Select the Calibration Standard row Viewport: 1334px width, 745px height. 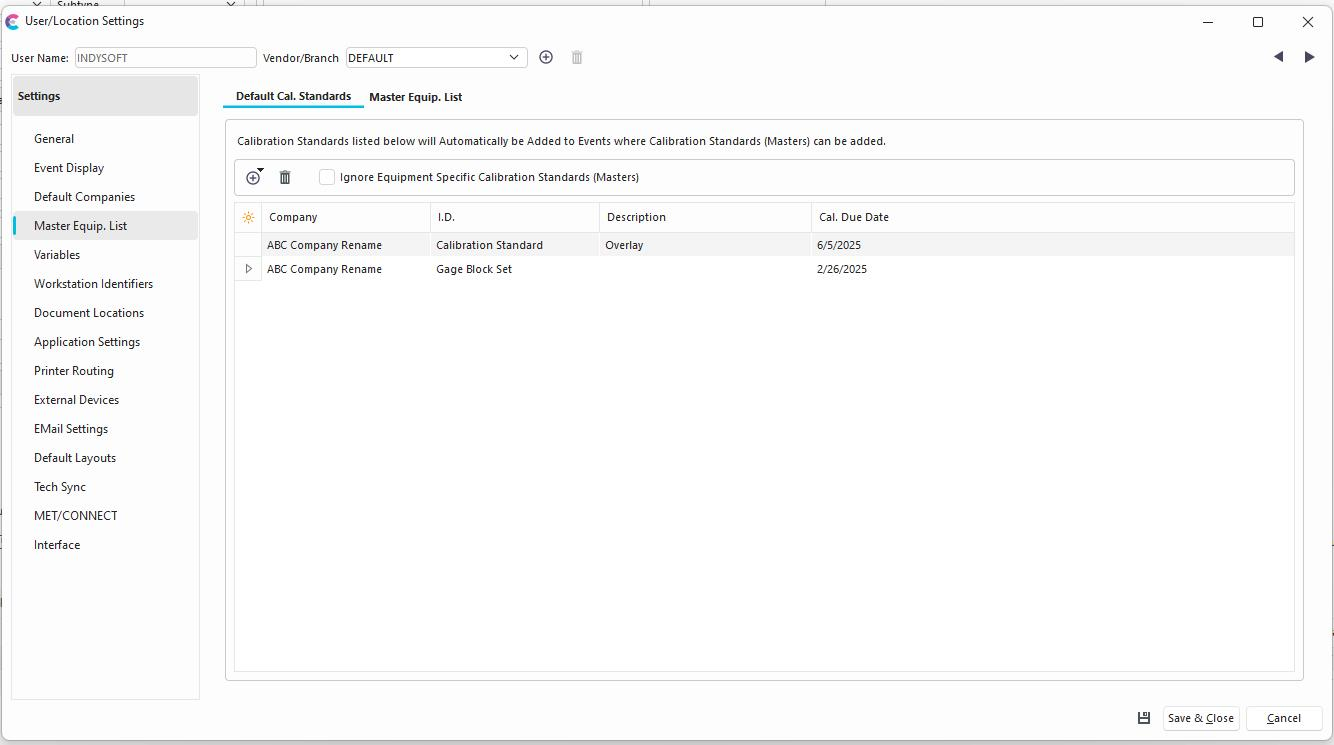(x=489, y=245)
